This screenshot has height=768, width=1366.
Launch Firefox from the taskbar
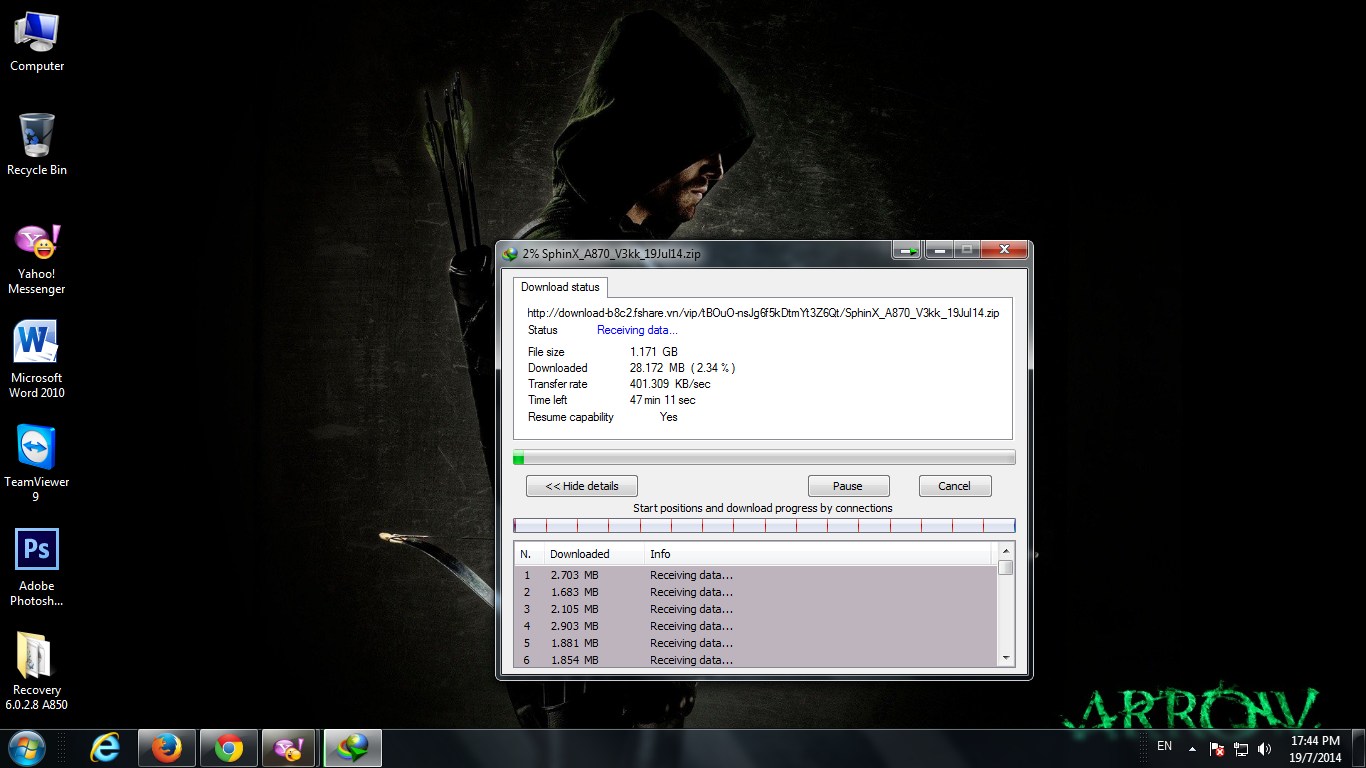pos(166,748)
